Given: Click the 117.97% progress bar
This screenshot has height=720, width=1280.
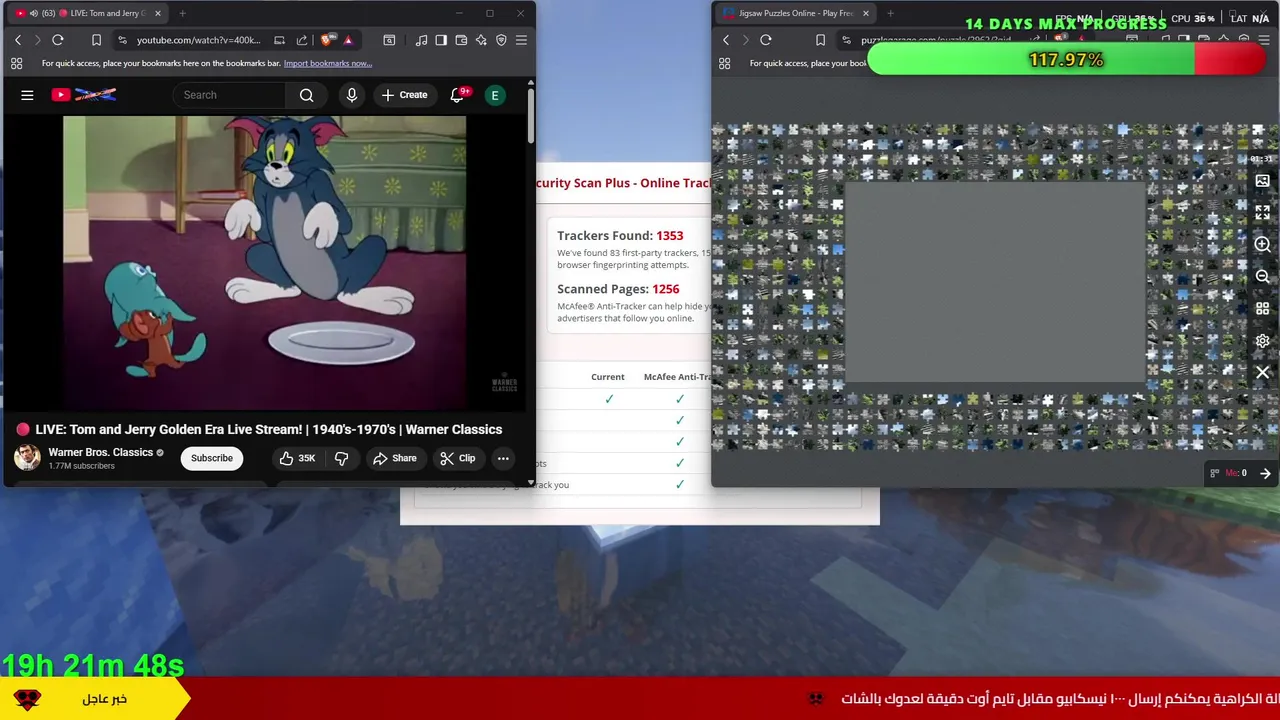Looking at the screenshot, I should pos(1066,60).
